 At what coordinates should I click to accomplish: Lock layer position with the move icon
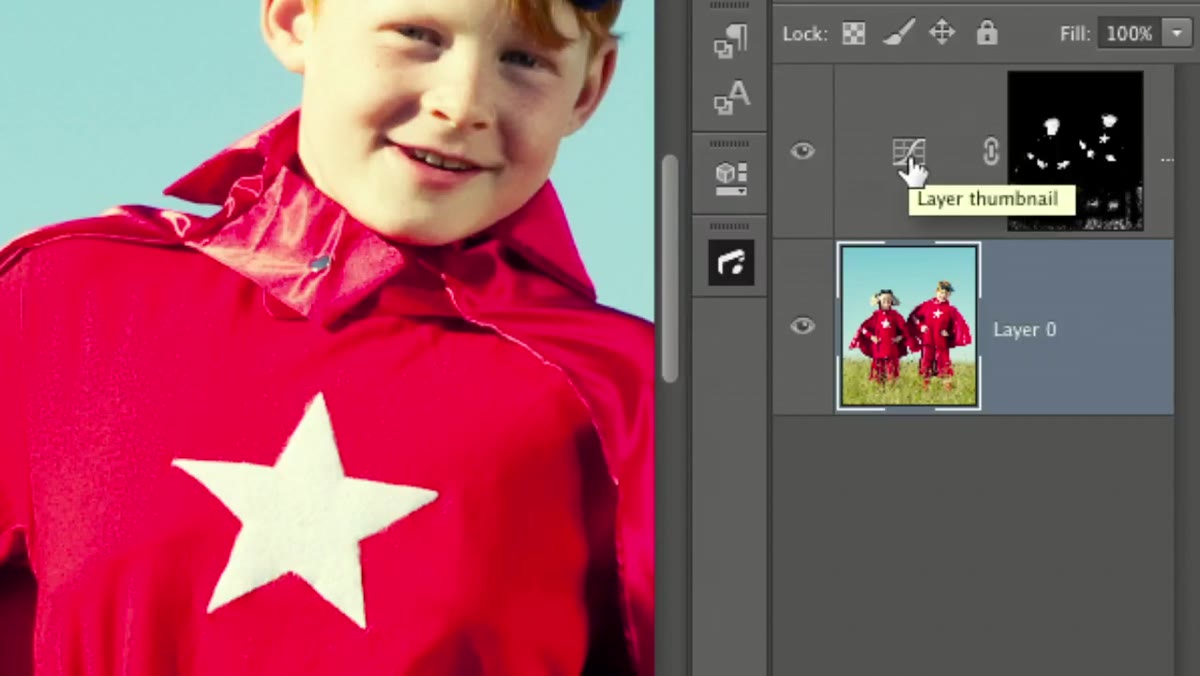click(942, 33)
